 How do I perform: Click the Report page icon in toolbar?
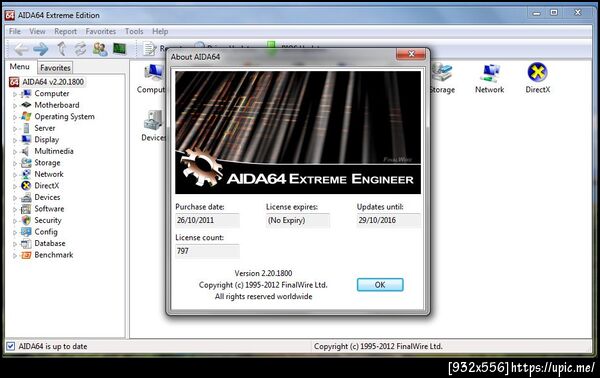(149, 49)
